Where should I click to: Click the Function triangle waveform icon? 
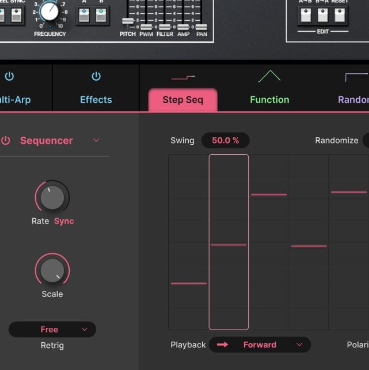pos(269,76)
